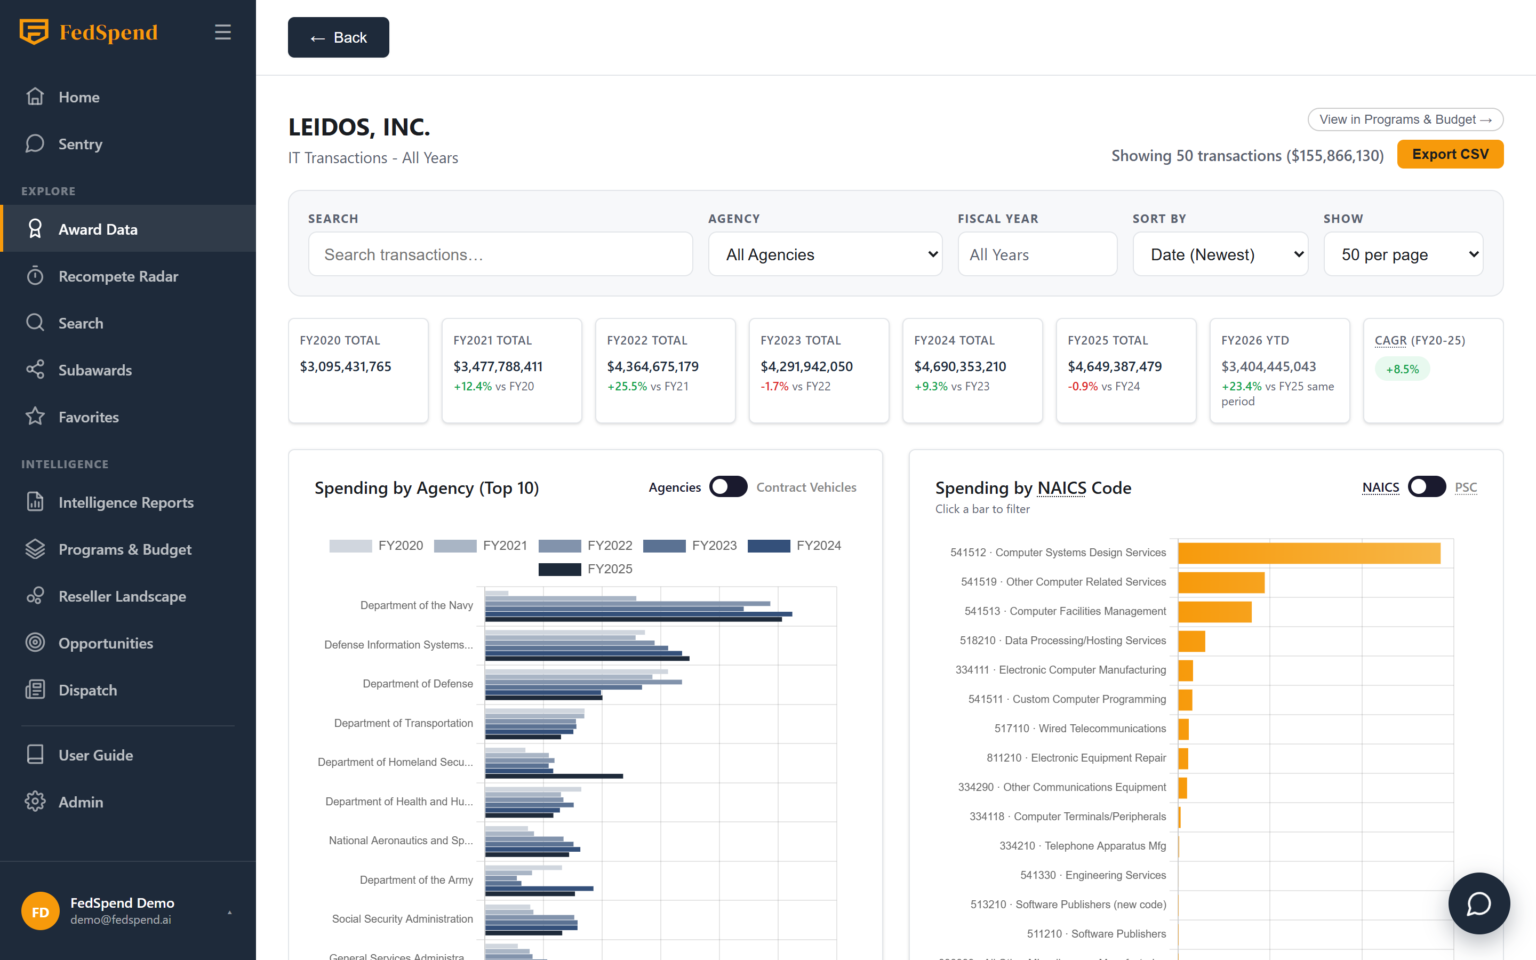Open Recompete Radar menu item
The image size is (1536, 960).
pyautogui.click(x=128, y=276)
